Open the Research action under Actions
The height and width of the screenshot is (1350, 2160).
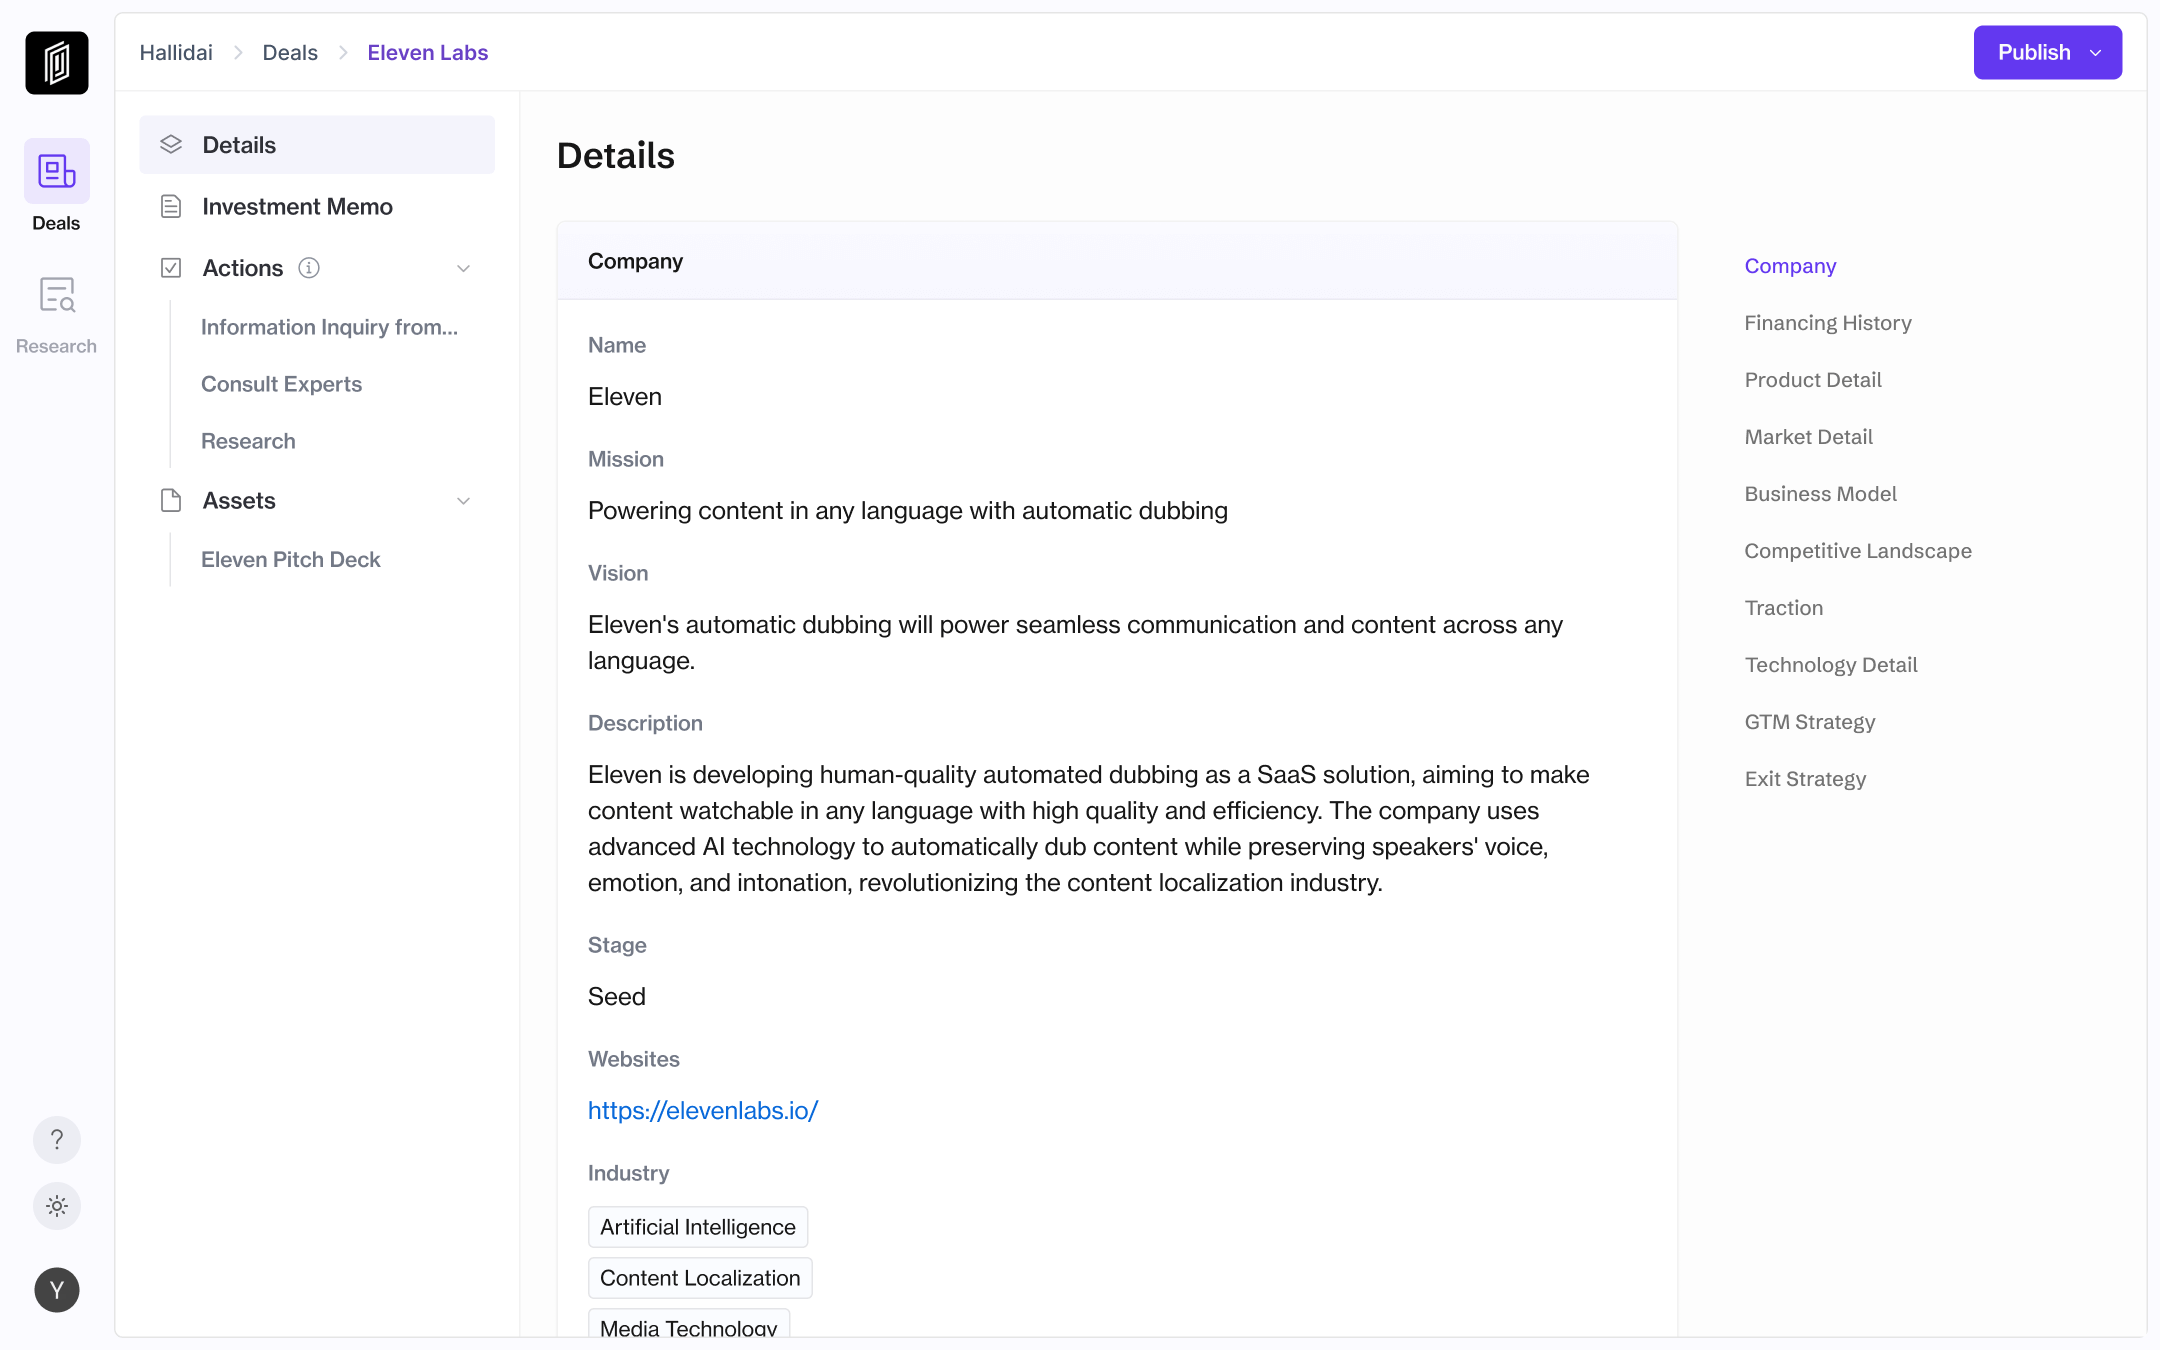[x=248, y=441]
